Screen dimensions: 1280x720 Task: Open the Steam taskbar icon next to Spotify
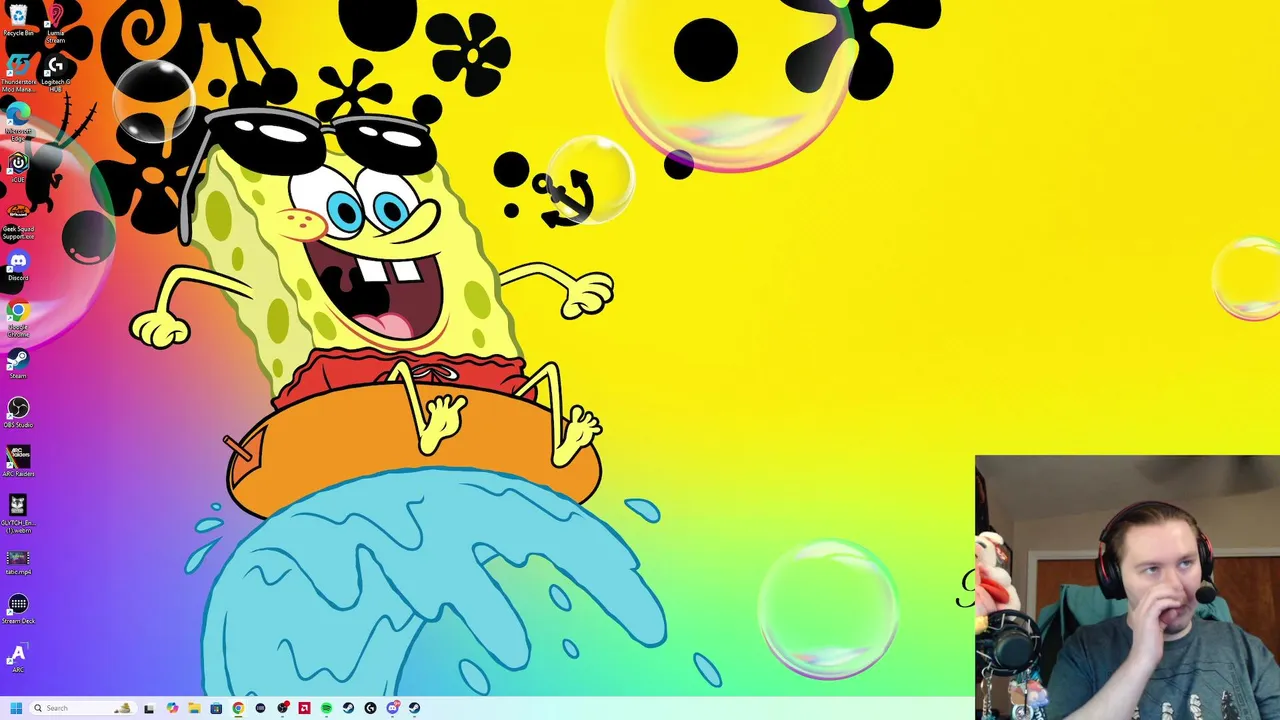tap(348, 708)
